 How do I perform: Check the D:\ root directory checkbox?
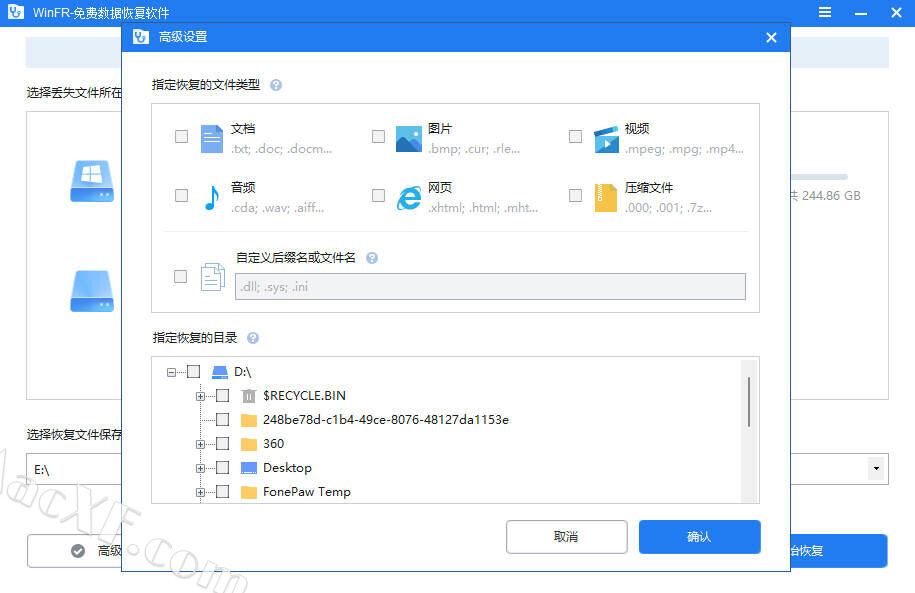click(x=194, y=372)
